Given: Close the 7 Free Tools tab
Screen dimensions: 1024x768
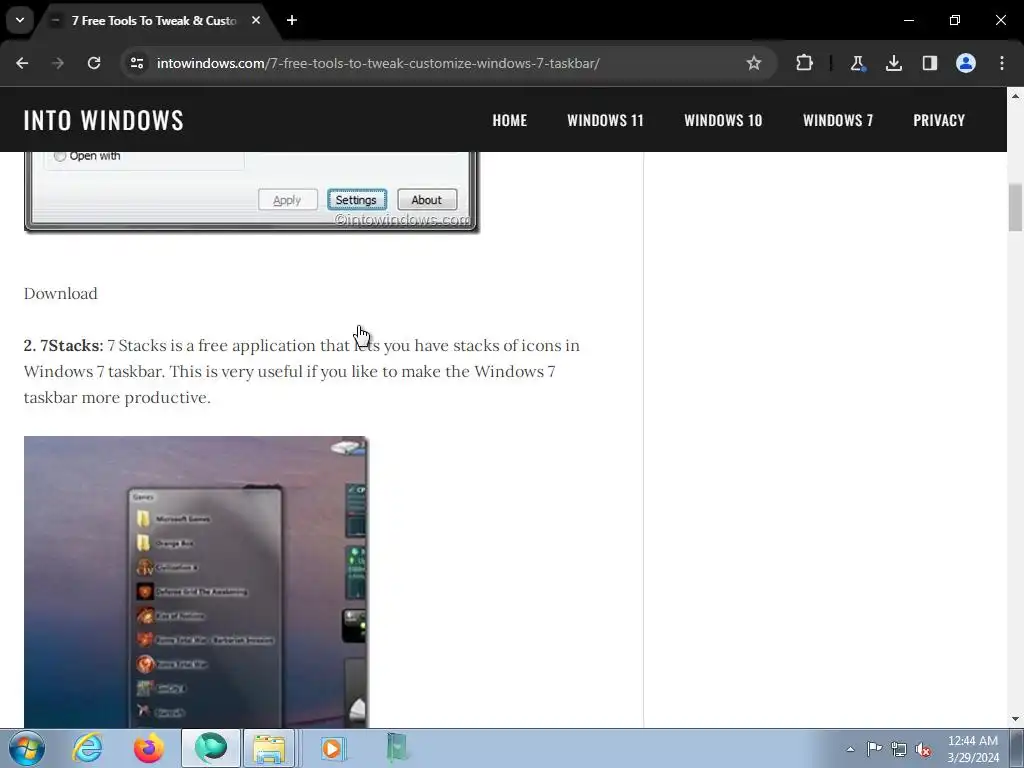Looking at the screenshot, I should pyautogui.click(x=256, y=20).
